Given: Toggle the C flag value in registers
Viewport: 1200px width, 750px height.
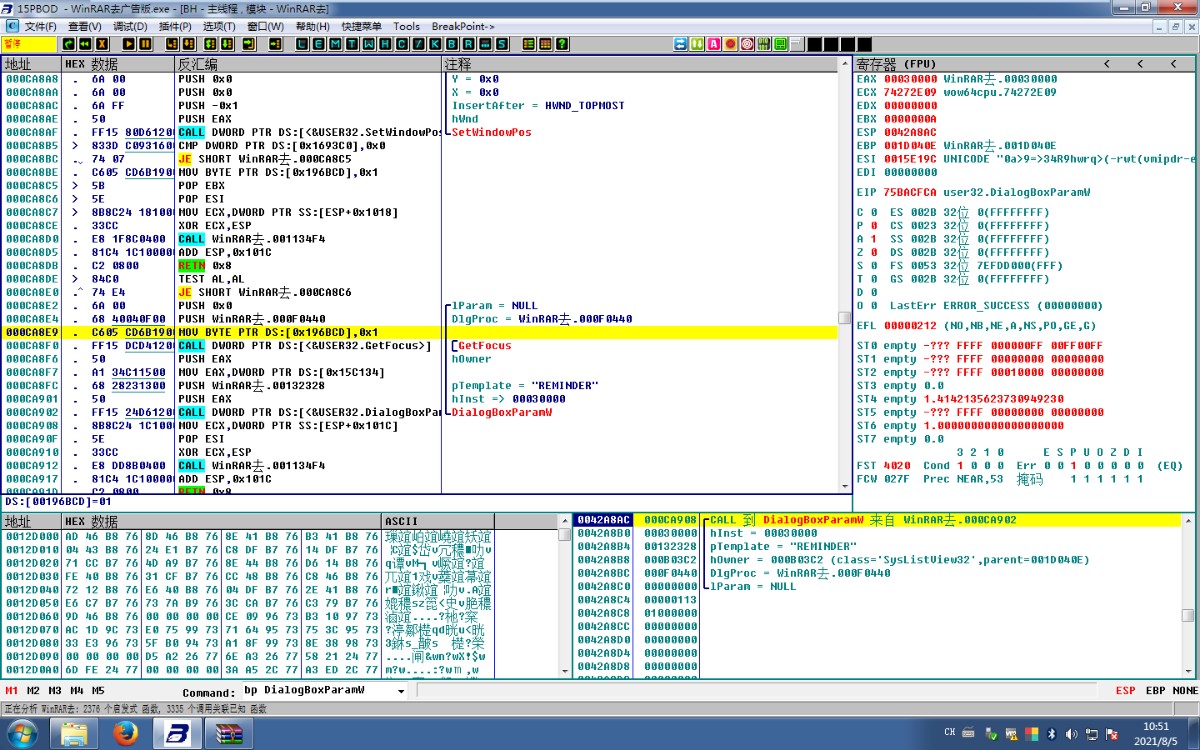Looking at the screenshot, I should click(x=875, y=213).
